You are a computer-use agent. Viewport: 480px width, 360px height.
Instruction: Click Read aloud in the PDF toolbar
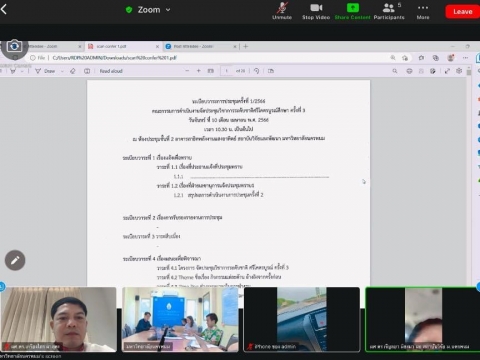tap(111, 71)
